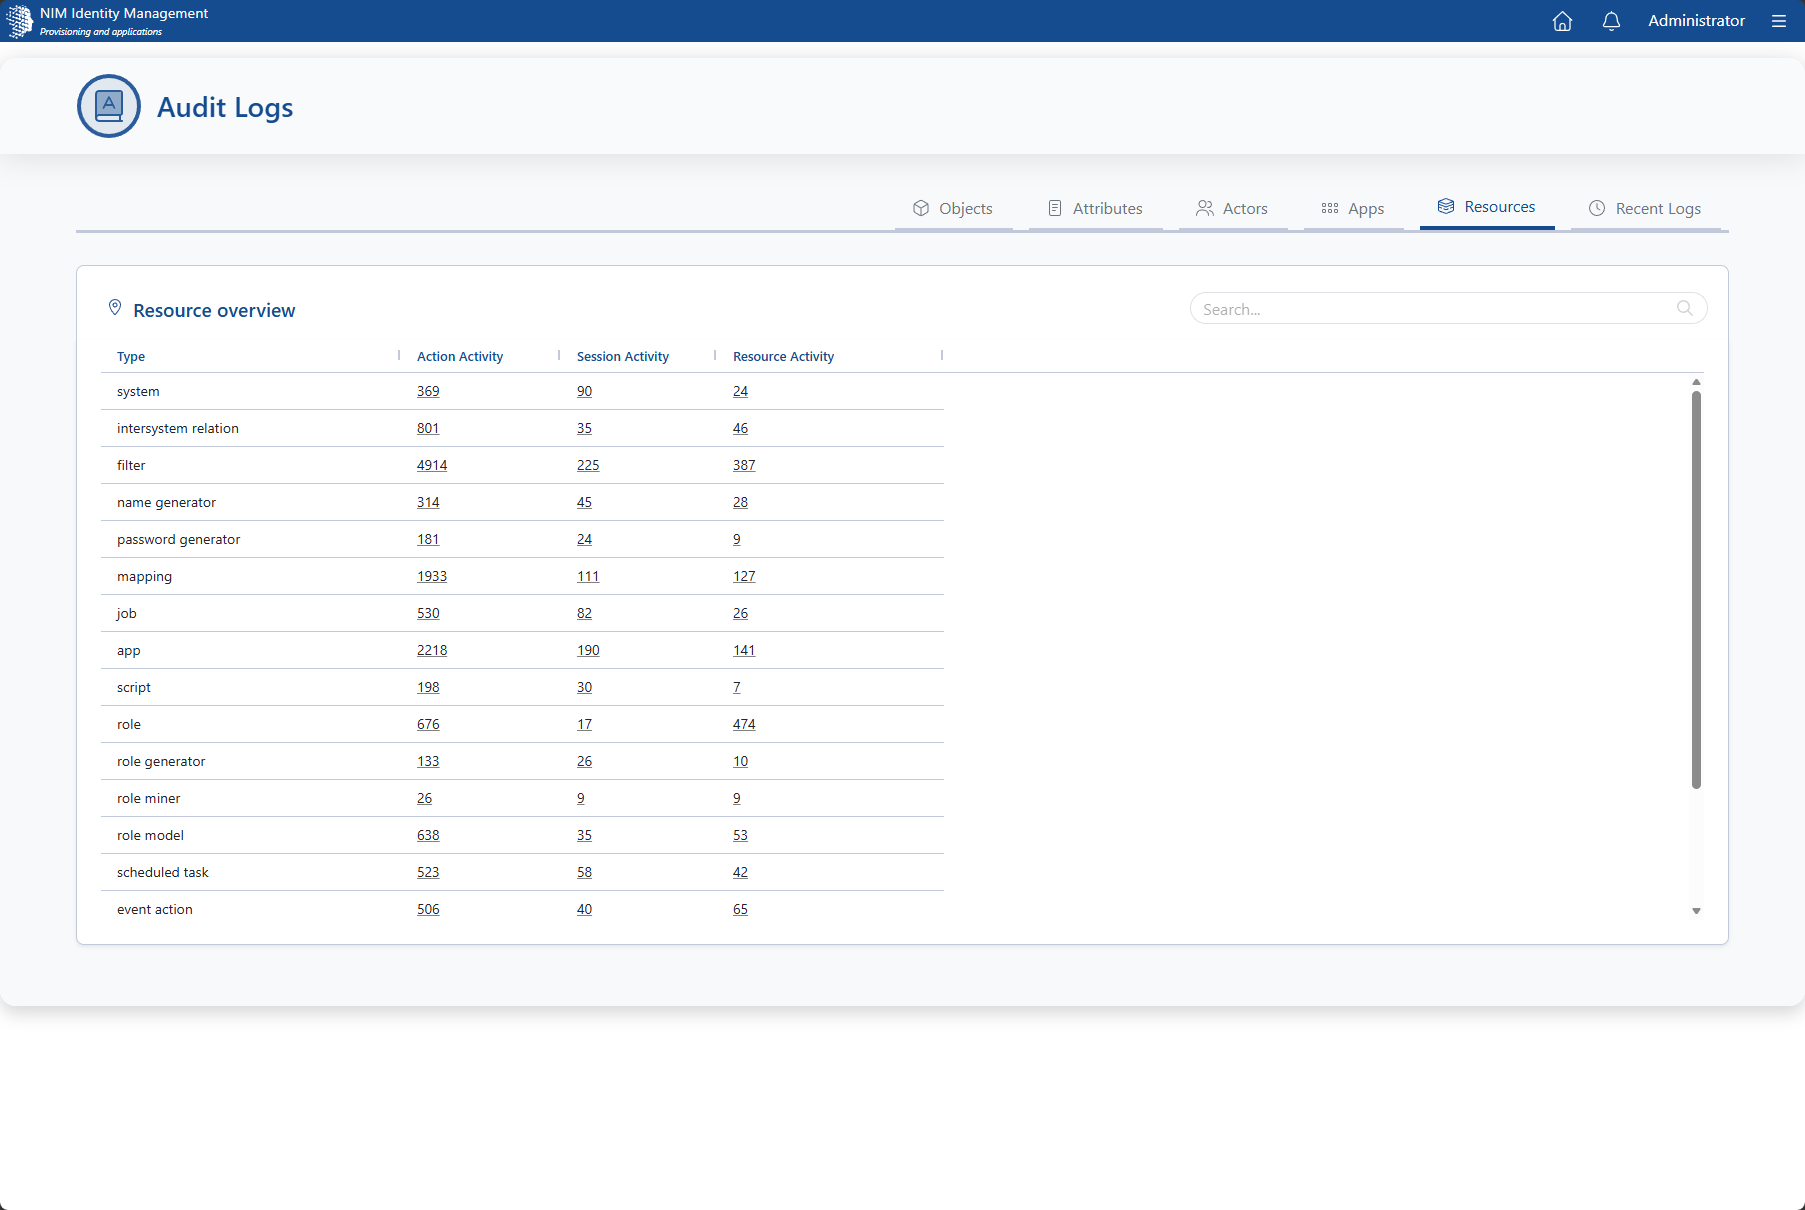Click the scrollbar up arrow
Viewport: 1805px width, 1210px height.
point(1696,382)
